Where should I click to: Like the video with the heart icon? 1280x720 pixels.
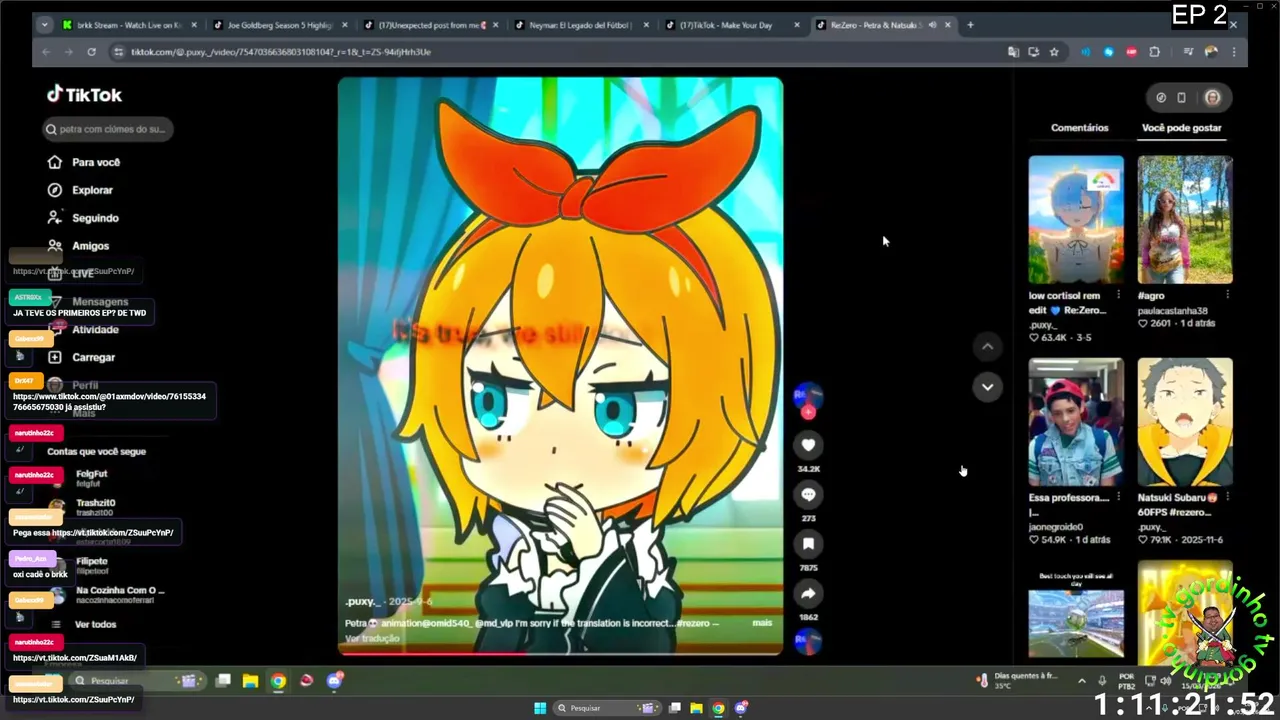[808, 445]
